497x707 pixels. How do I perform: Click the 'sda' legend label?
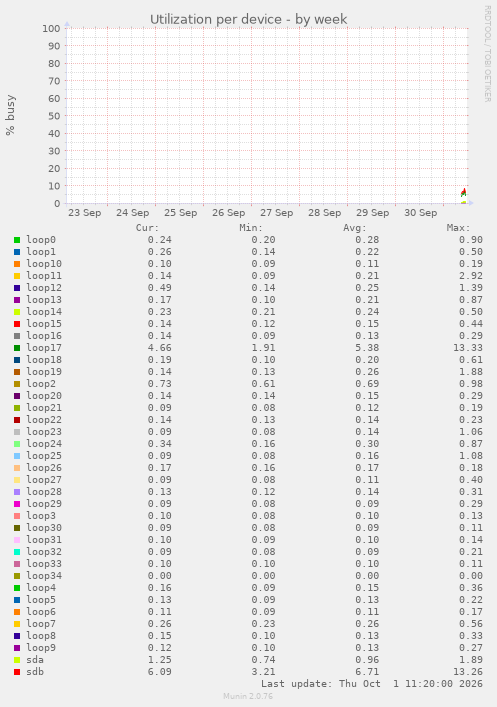[35, 660]
